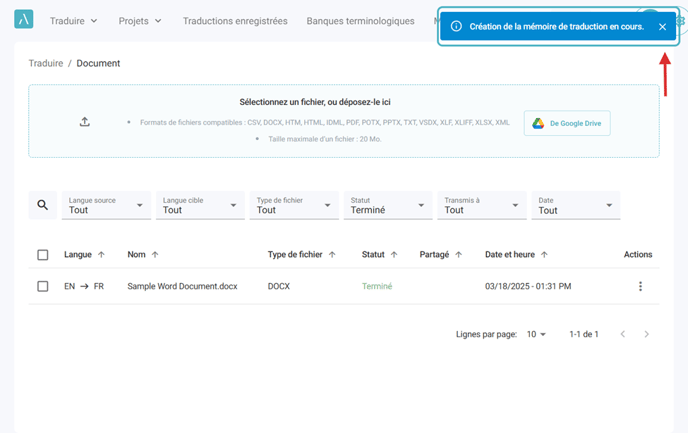Go to previous page arrow

pyautogui.click(x=623, y=334)
